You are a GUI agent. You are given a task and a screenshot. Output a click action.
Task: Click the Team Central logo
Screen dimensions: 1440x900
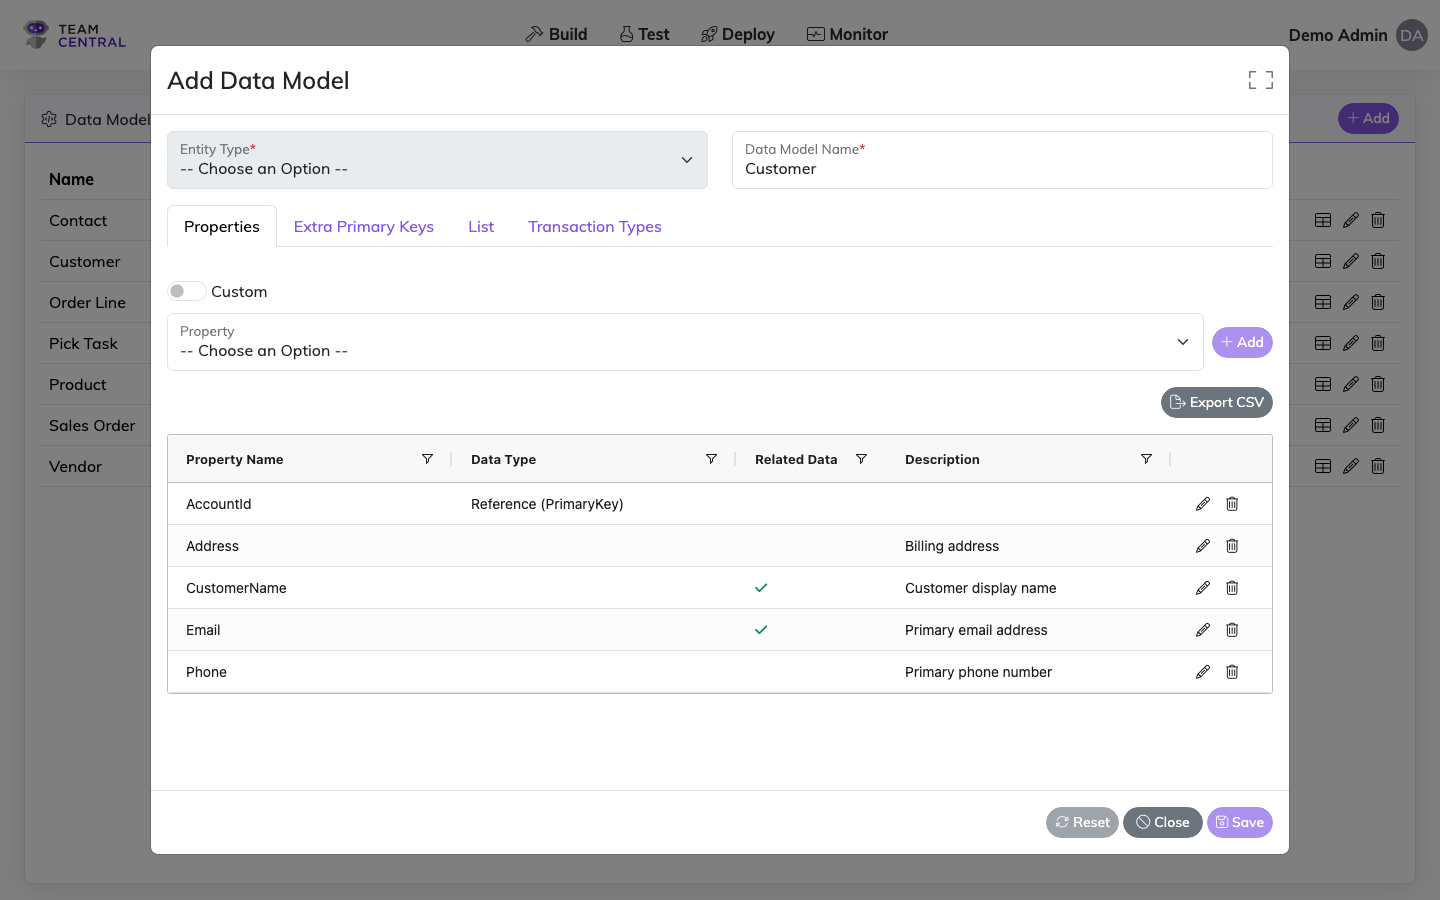tap(75, 35)
